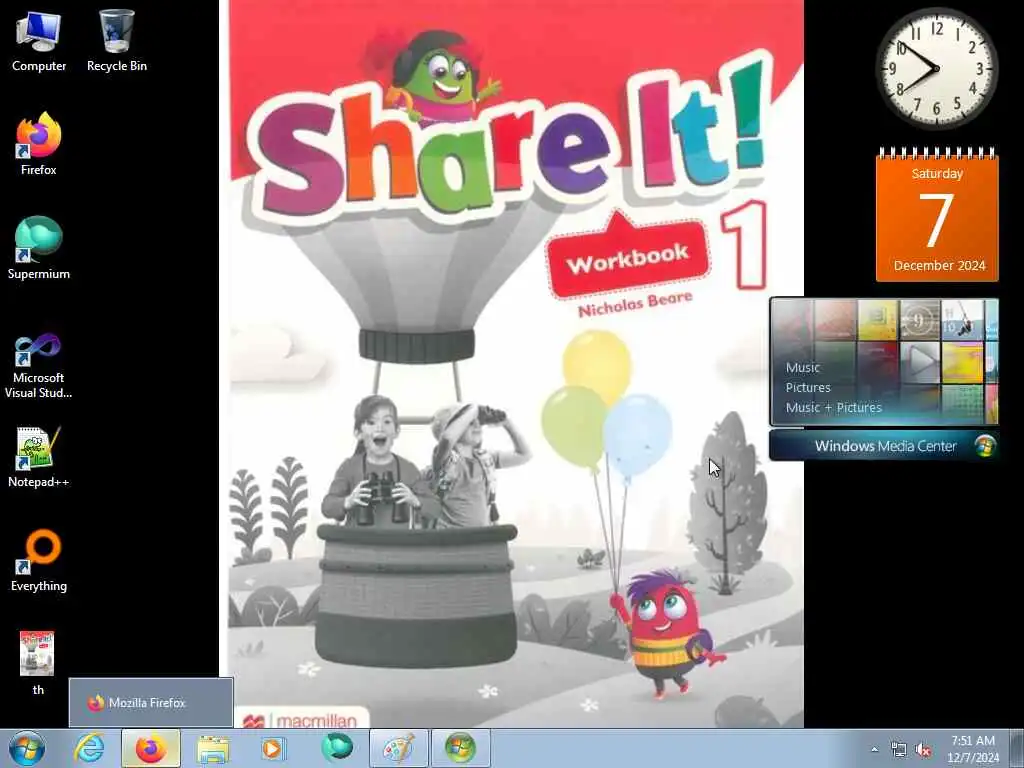
Task: Click the Show desktop strip
Action: click(1016, 749)
